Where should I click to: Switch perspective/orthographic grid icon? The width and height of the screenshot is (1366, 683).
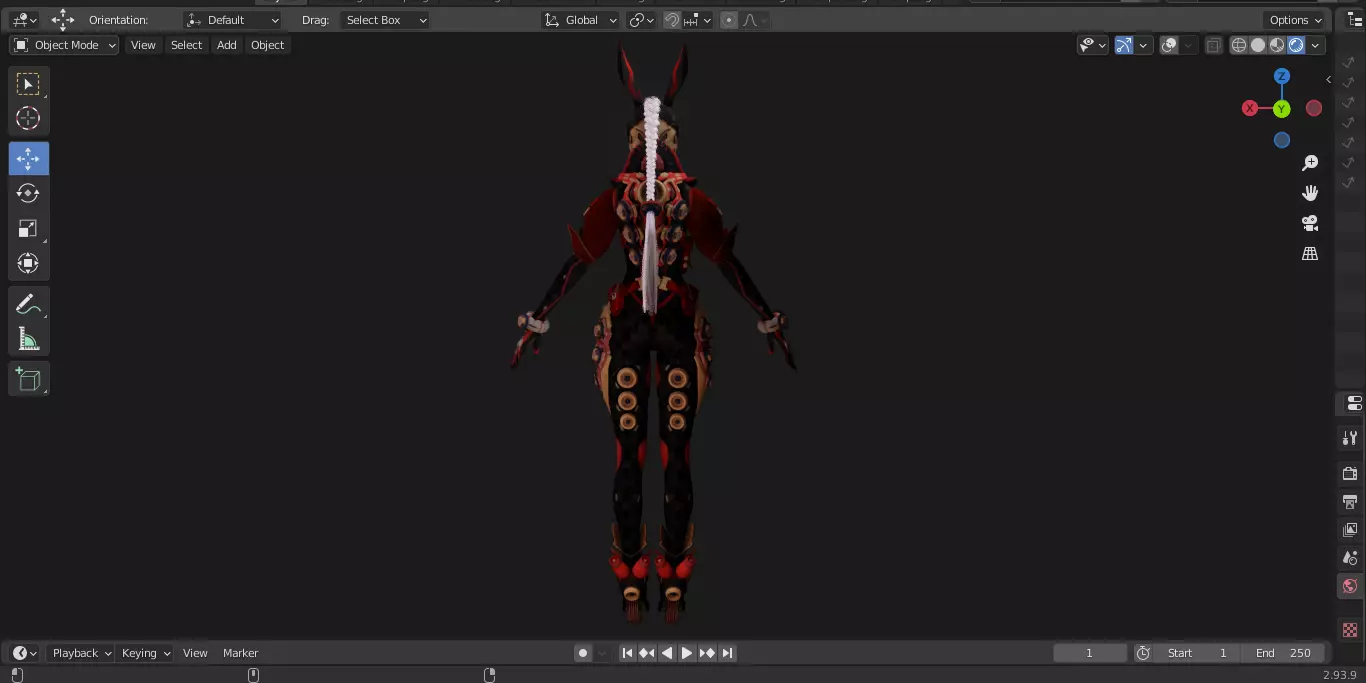[1310, 254]
